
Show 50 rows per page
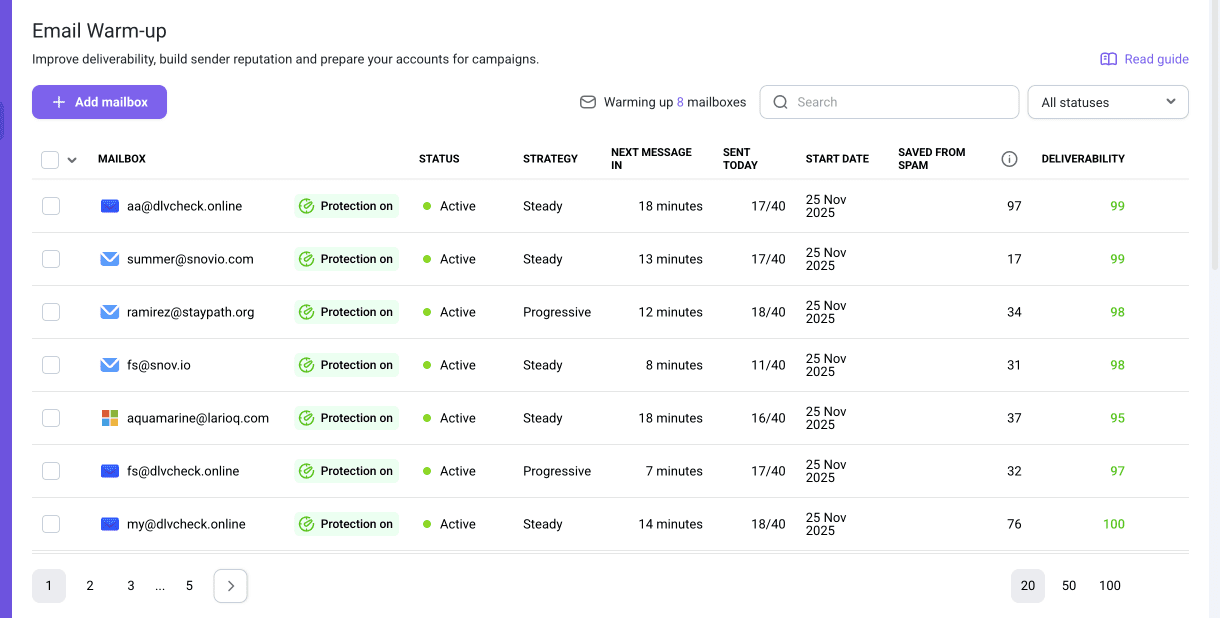click(1068, 586)
